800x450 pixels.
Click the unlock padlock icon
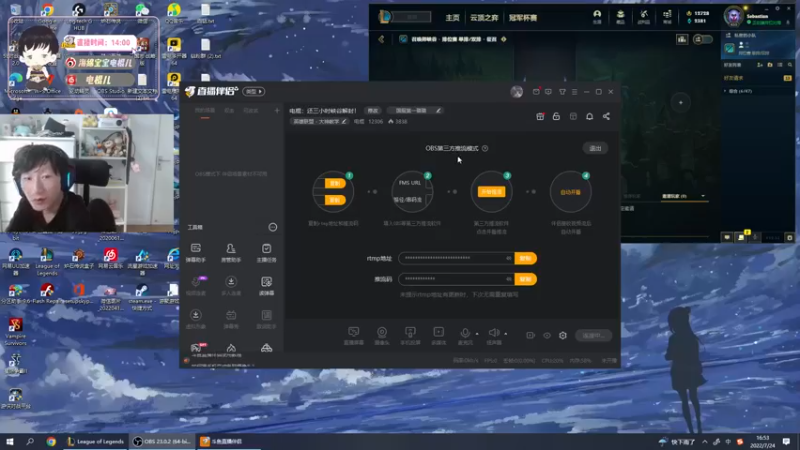coord(556,116)
